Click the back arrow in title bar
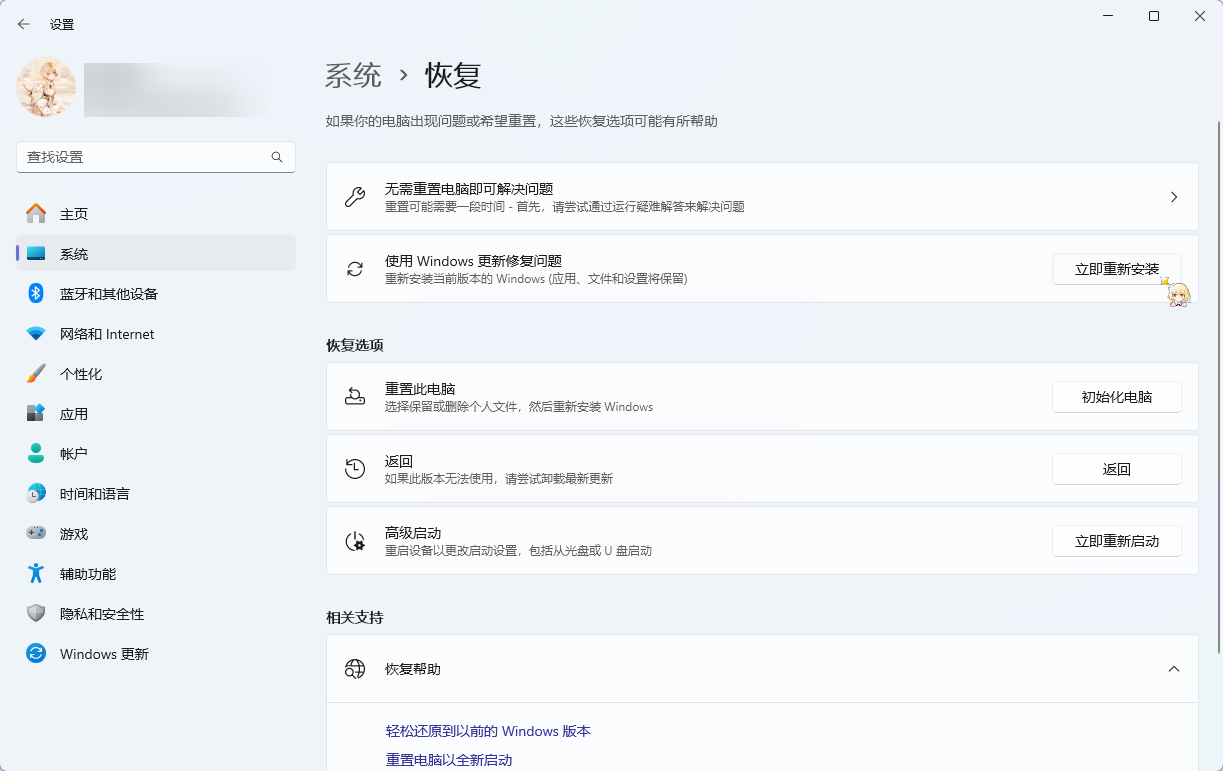The image size is (1223, 771). click(24, 24)
